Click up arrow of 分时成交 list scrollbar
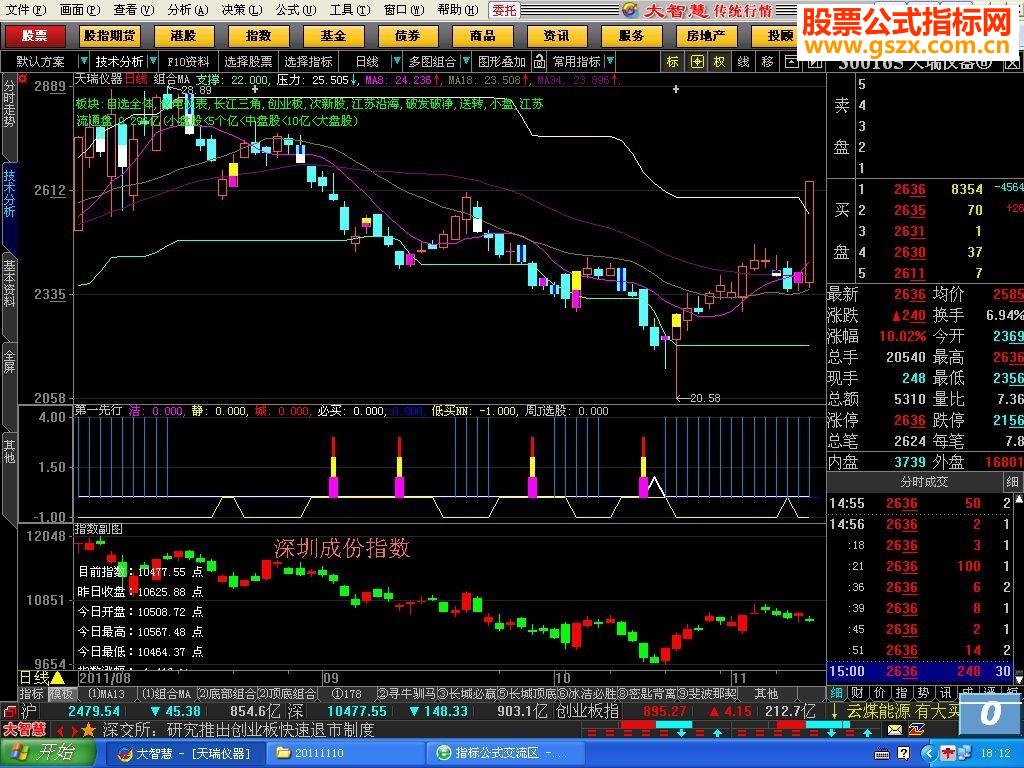 [1018, 499]
